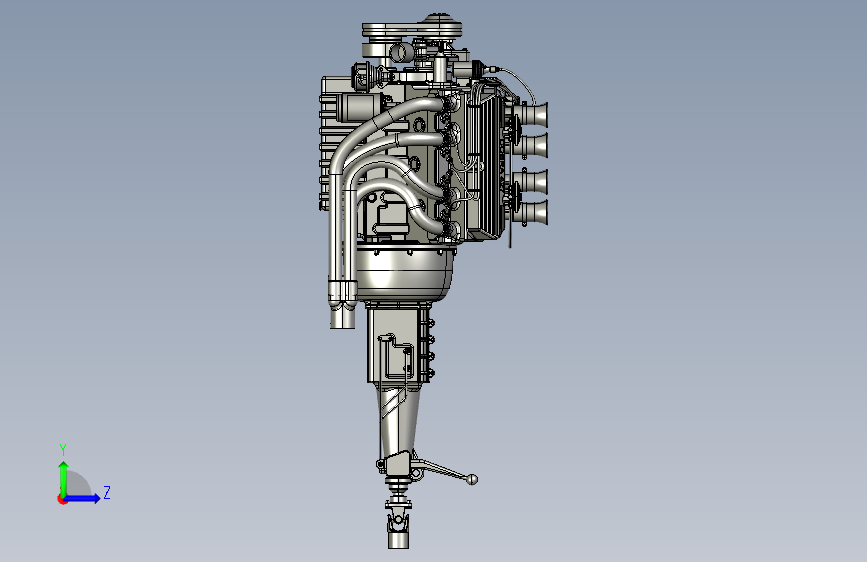Image resolution: width=867 pixels, height=562 pixels.
Task: Click the red origin of the axis triad
Action: pyautogui.click(x=62, y=499)
